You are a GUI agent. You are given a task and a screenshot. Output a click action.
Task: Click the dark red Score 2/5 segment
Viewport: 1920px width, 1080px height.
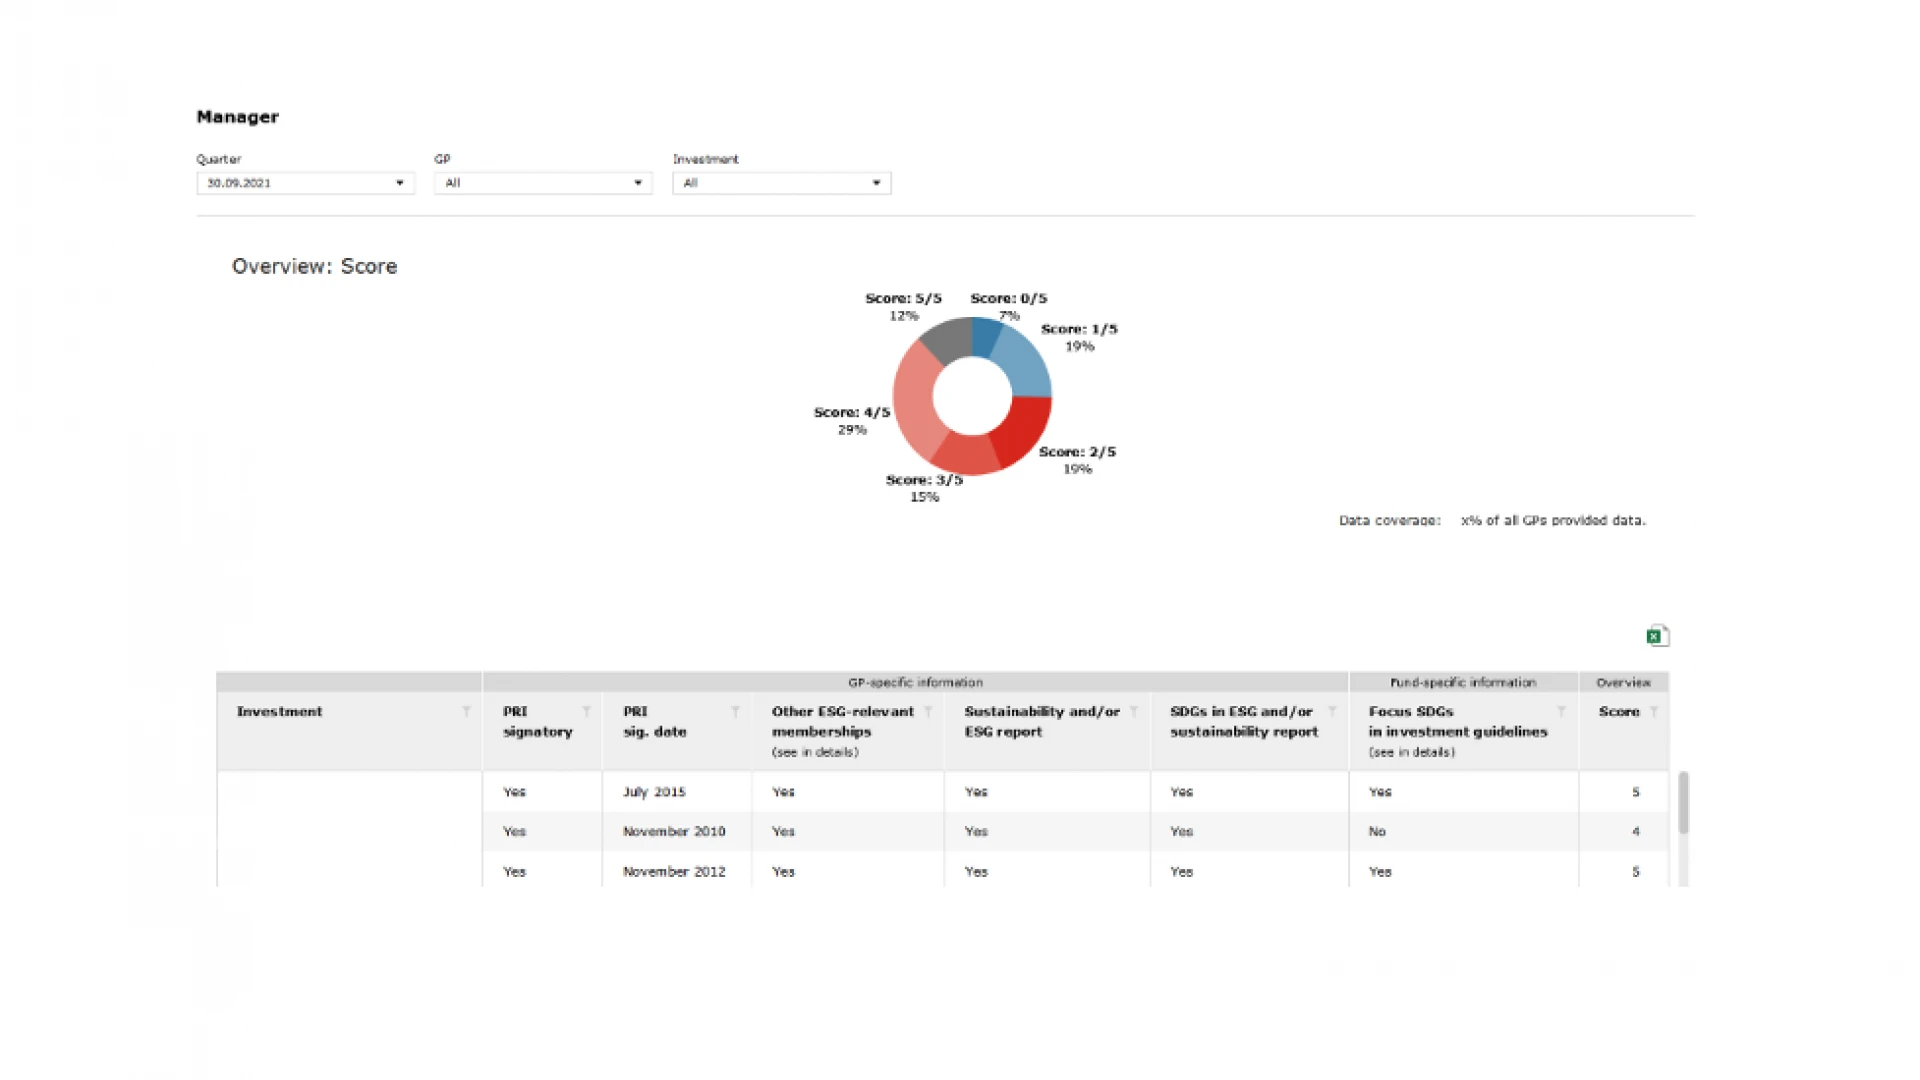pyautogui.click(x=1022, y=430)
